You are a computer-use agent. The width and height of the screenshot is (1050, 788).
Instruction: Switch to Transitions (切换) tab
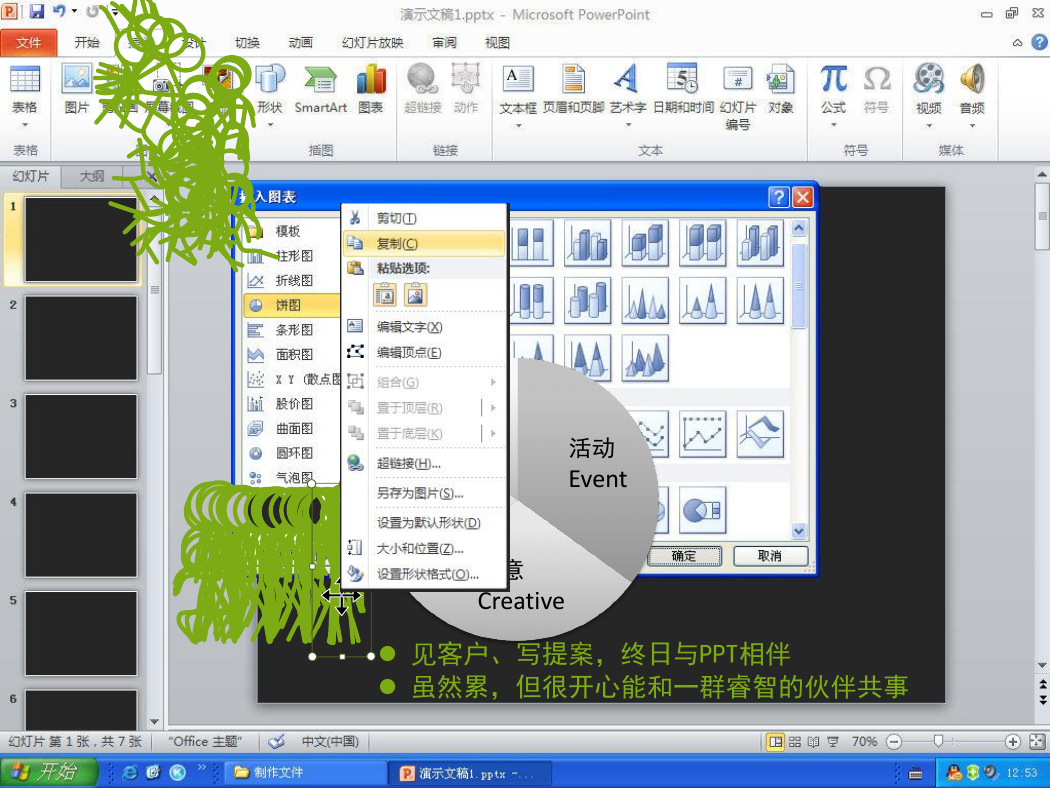click(247, 42)
